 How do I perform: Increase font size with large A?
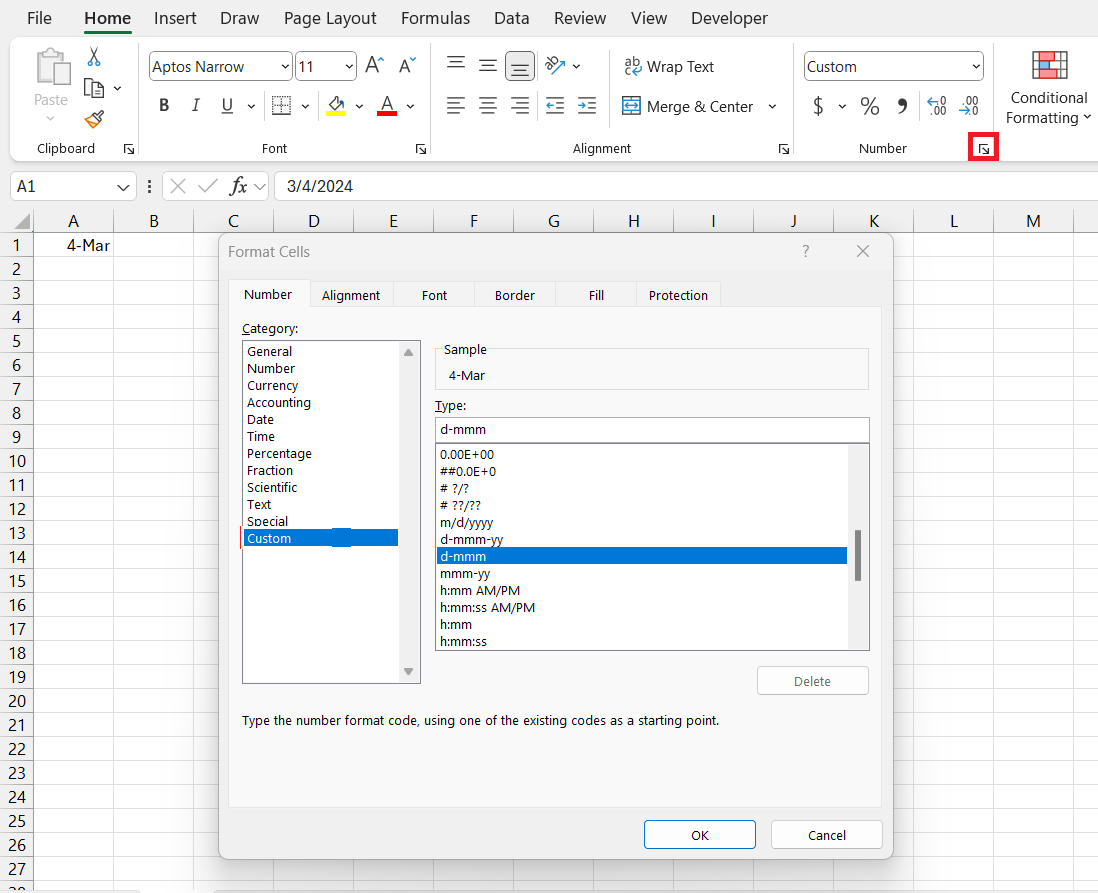click(x=375, y=66)
